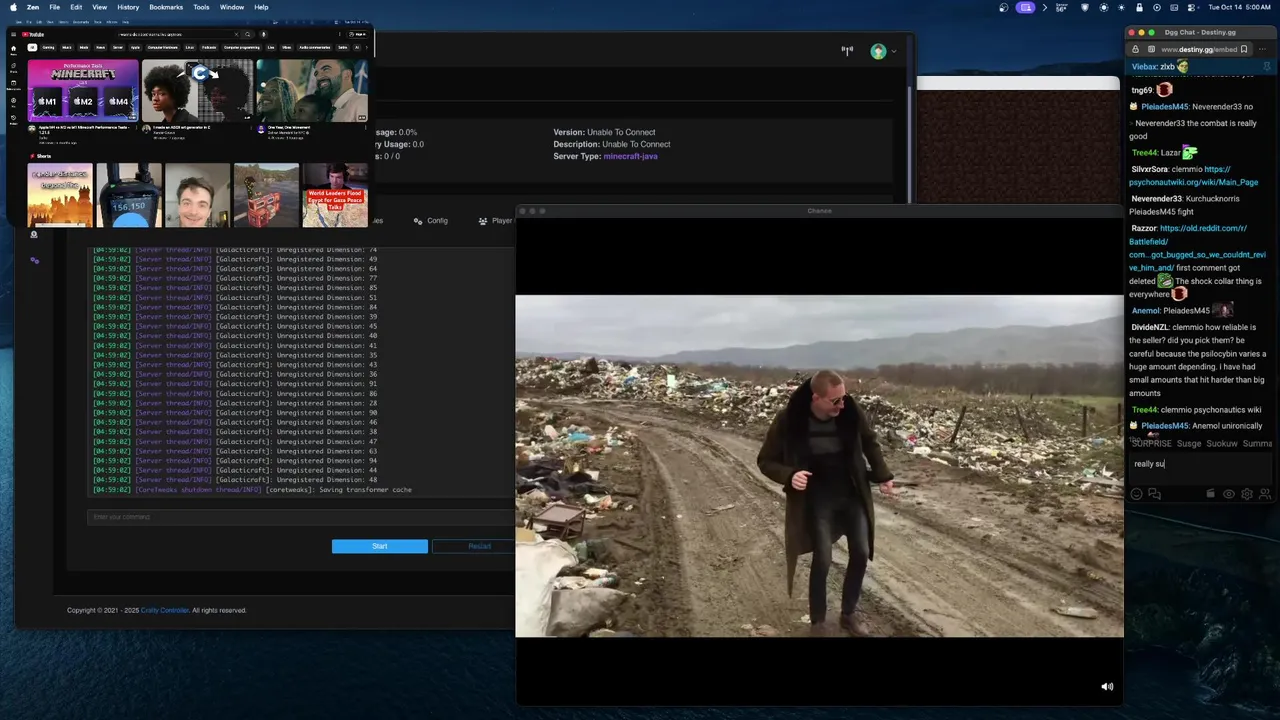
Task: Click the signal icon beside Crafty avatar
Action: [x=847, y=51]
